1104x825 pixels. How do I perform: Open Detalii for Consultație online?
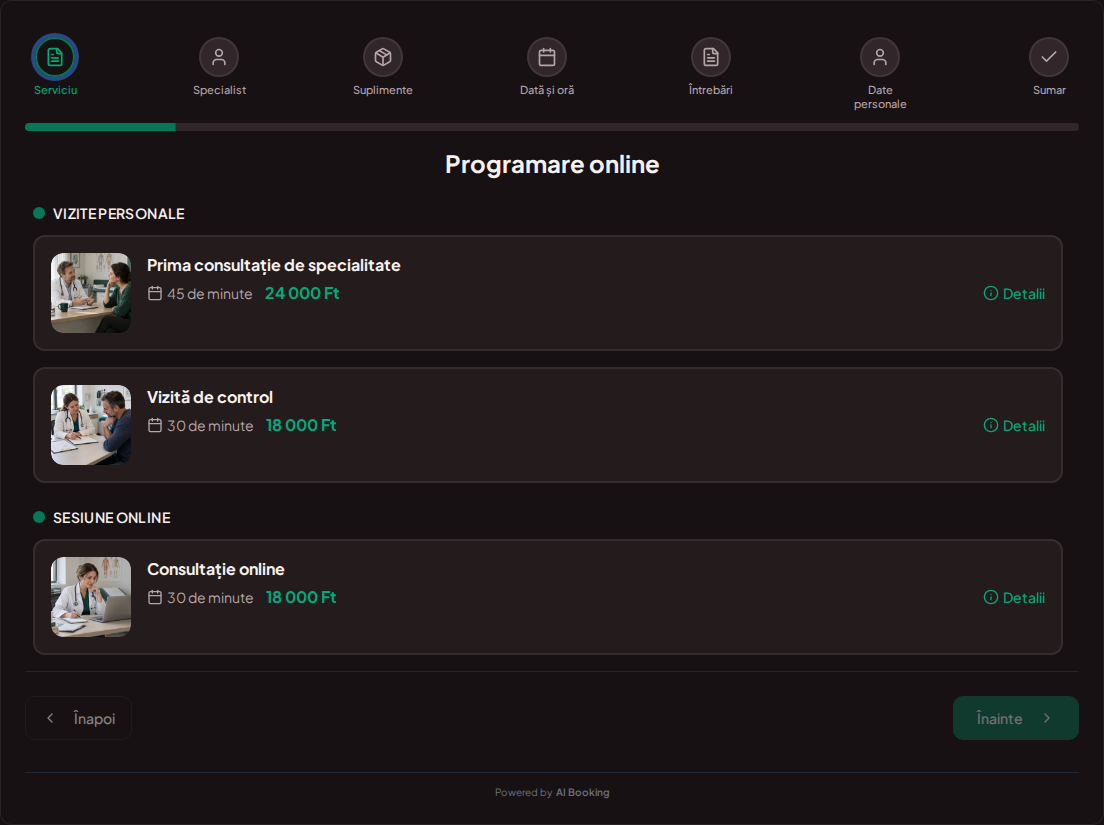point(1014,598)
